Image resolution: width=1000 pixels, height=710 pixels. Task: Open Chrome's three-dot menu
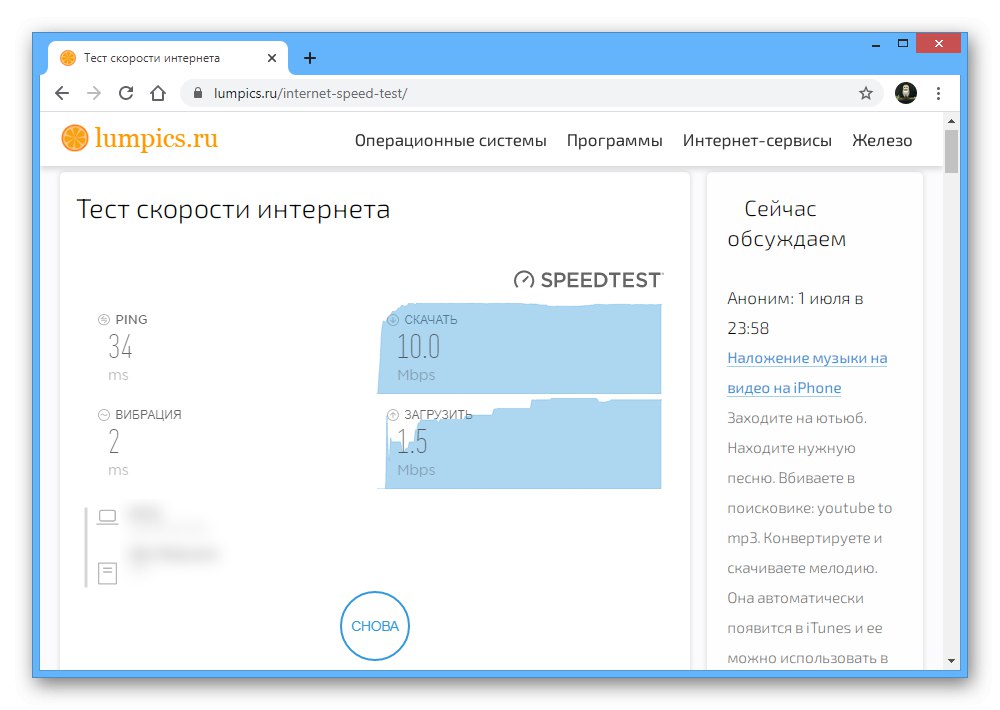point(937,92)
